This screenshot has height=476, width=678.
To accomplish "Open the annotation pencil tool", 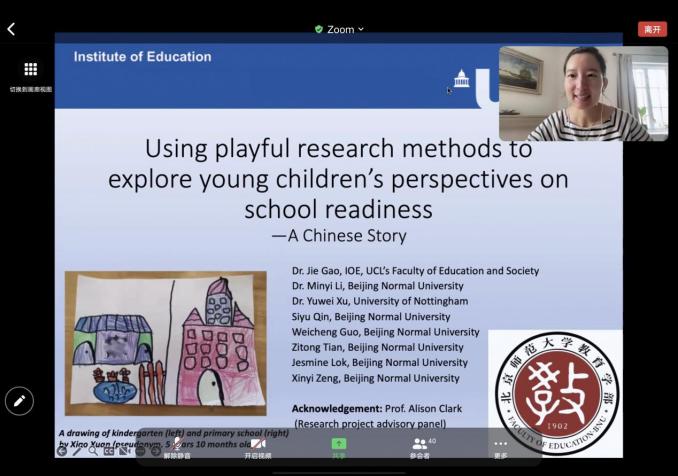I will [x=19, y=401].
